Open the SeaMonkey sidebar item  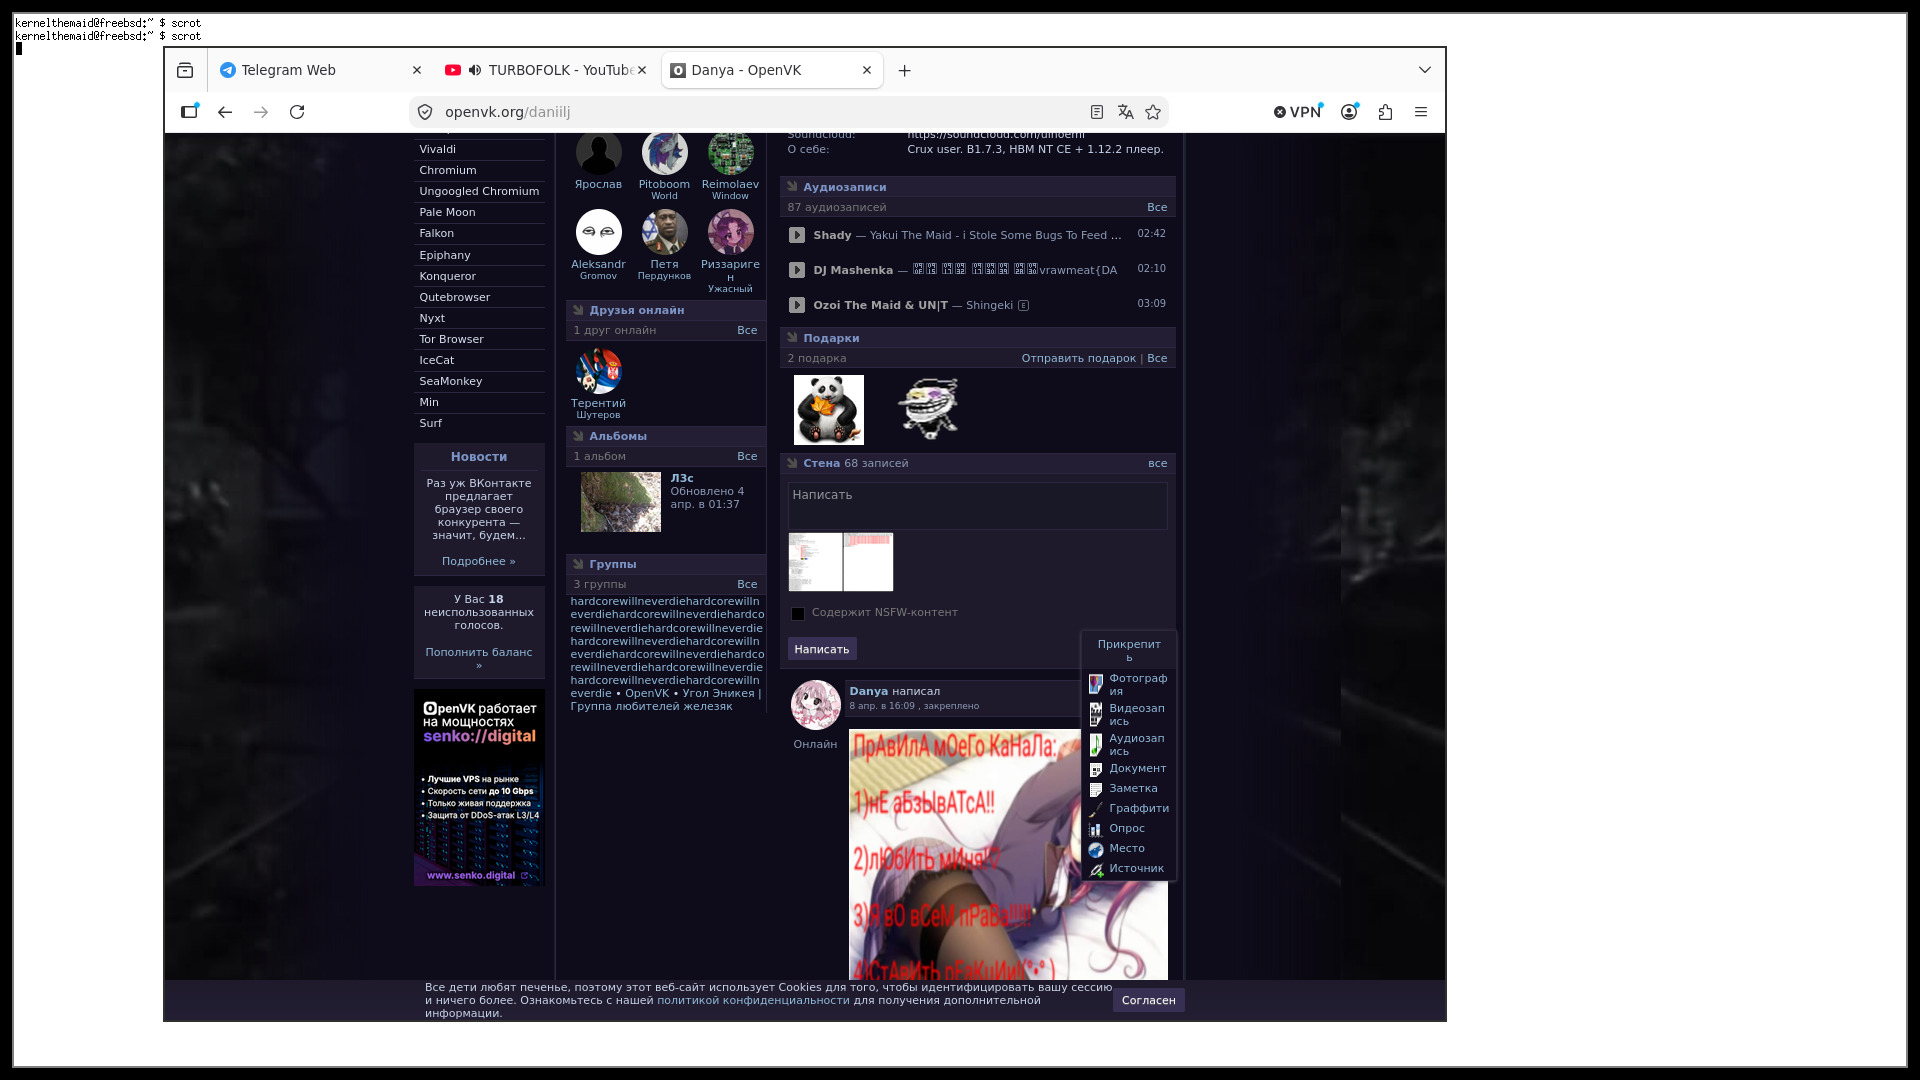click(x=480, y=381)
